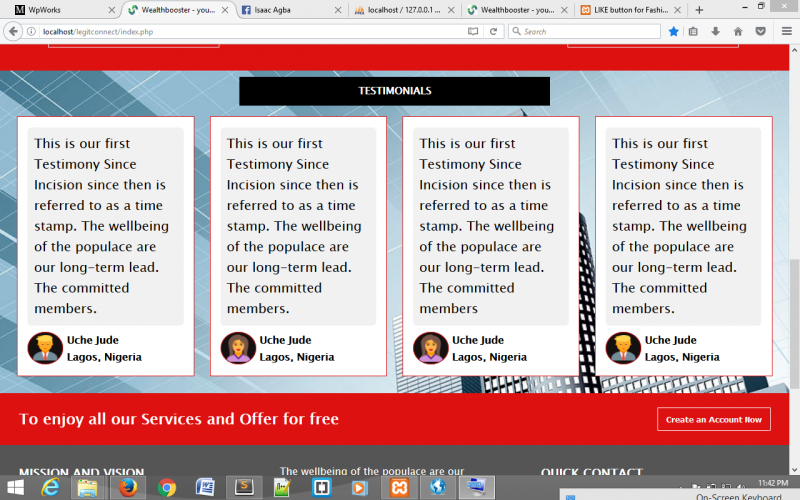Focus the localhost/legitconnect/index.php address bar
The height and width of the screenshot is (500, 800).
[253, 32]
